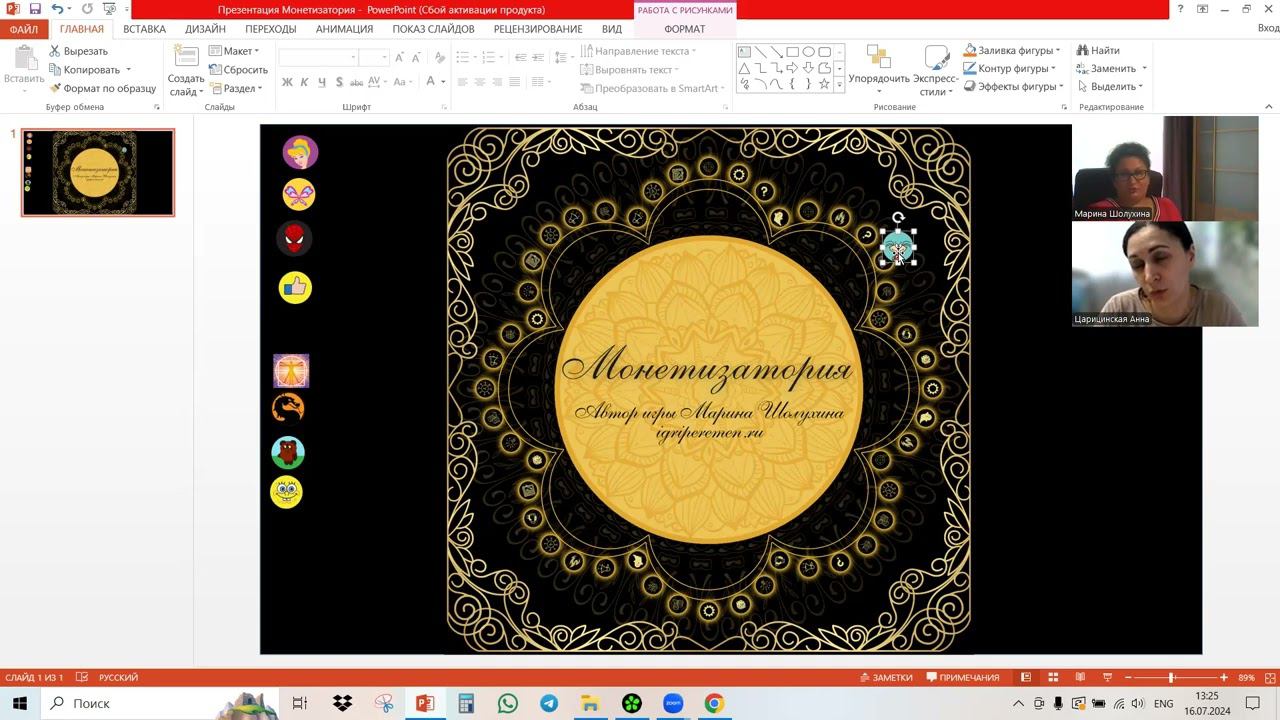Launch Google Chrome from the taskbar
Viewport: 1280px width, 720px height.
713,704
